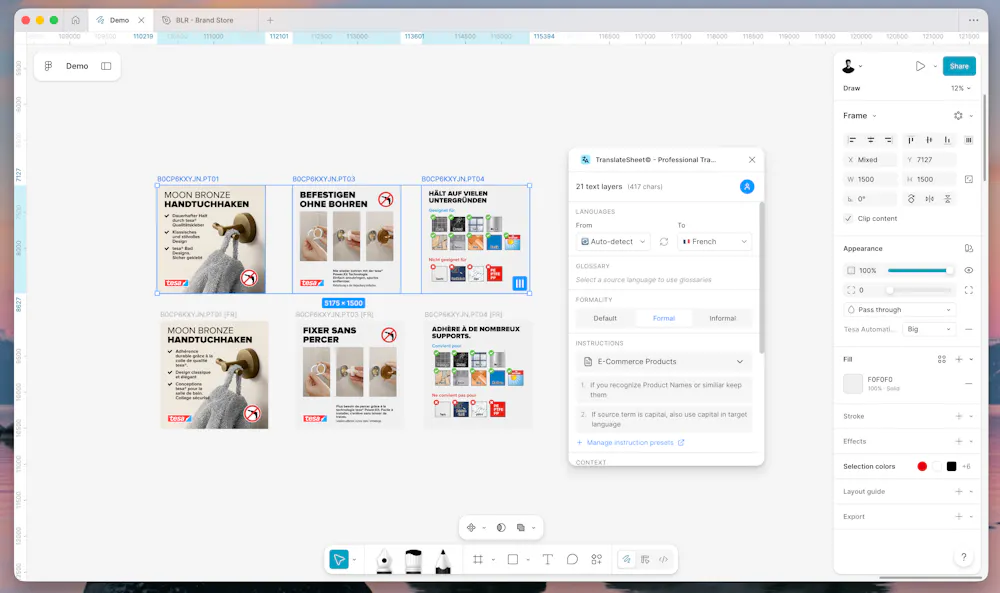
Task: Swap the source and target languages
Action: 663,242
